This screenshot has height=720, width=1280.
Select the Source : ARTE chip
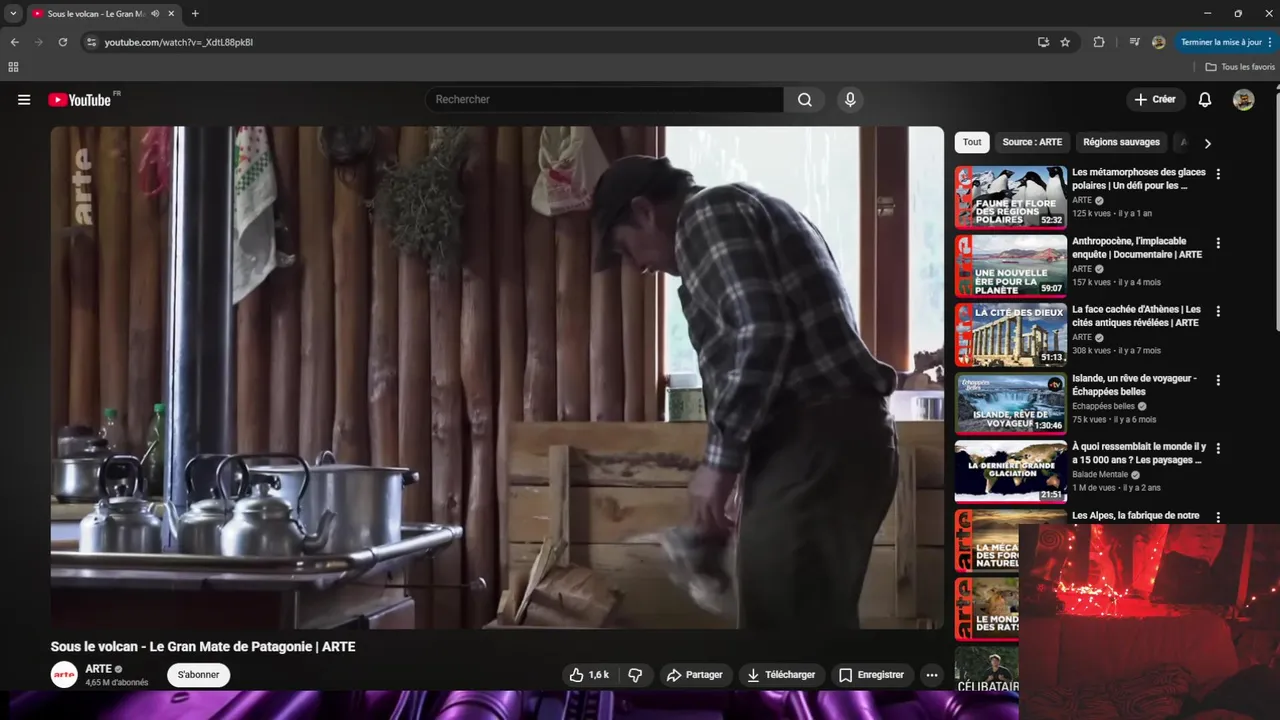pos(1032,142)
